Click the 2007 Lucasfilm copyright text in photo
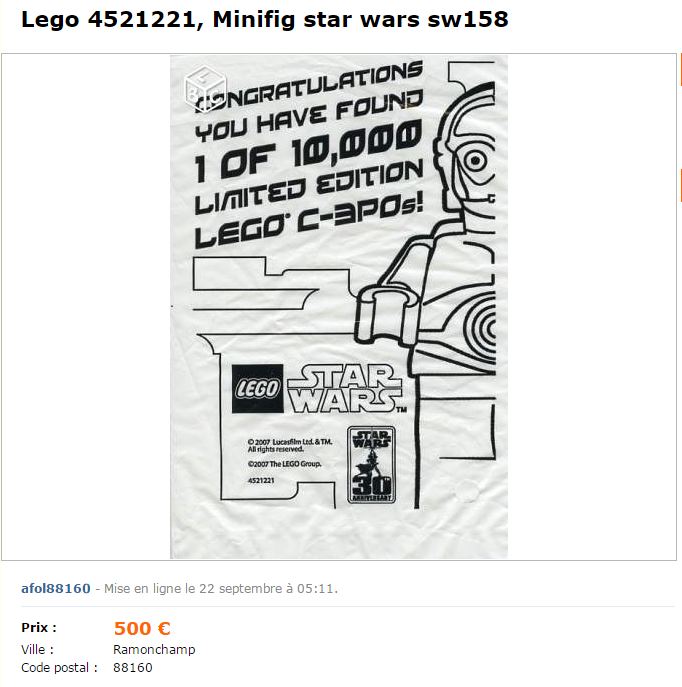Screen dimensions: 682x687 290,446
